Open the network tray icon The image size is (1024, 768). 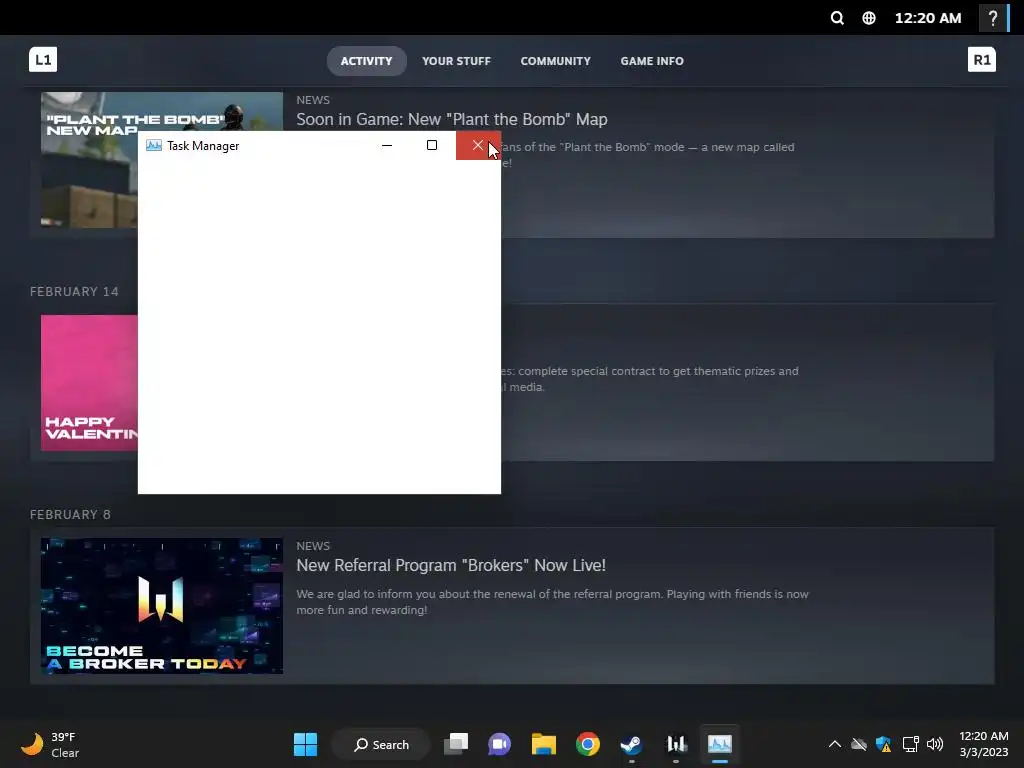tap(910, 744)
